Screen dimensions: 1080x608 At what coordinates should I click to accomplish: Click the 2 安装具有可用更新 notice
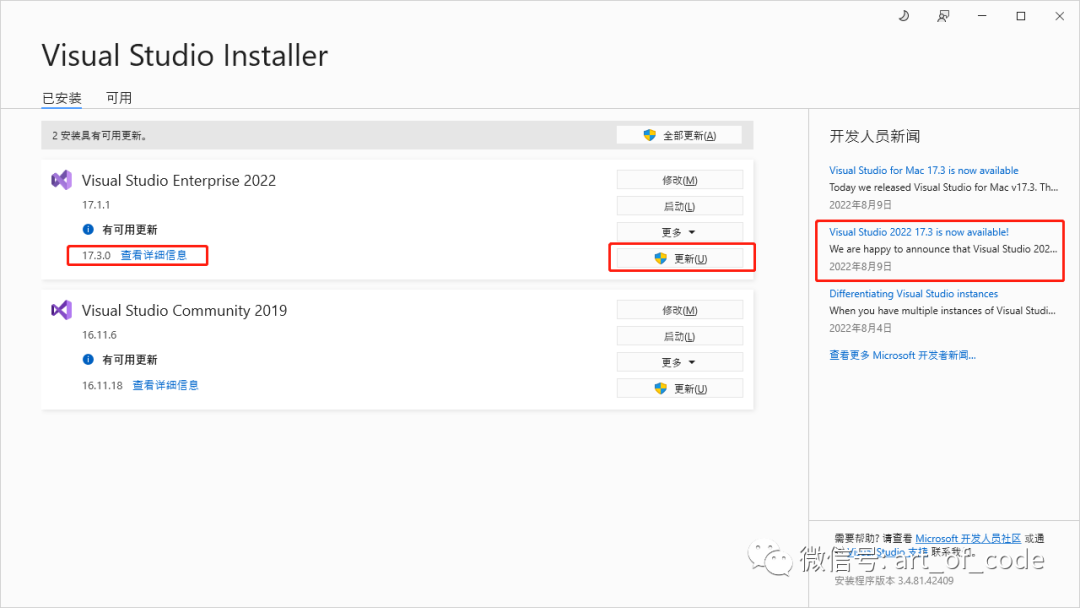(x=99, y=136)
